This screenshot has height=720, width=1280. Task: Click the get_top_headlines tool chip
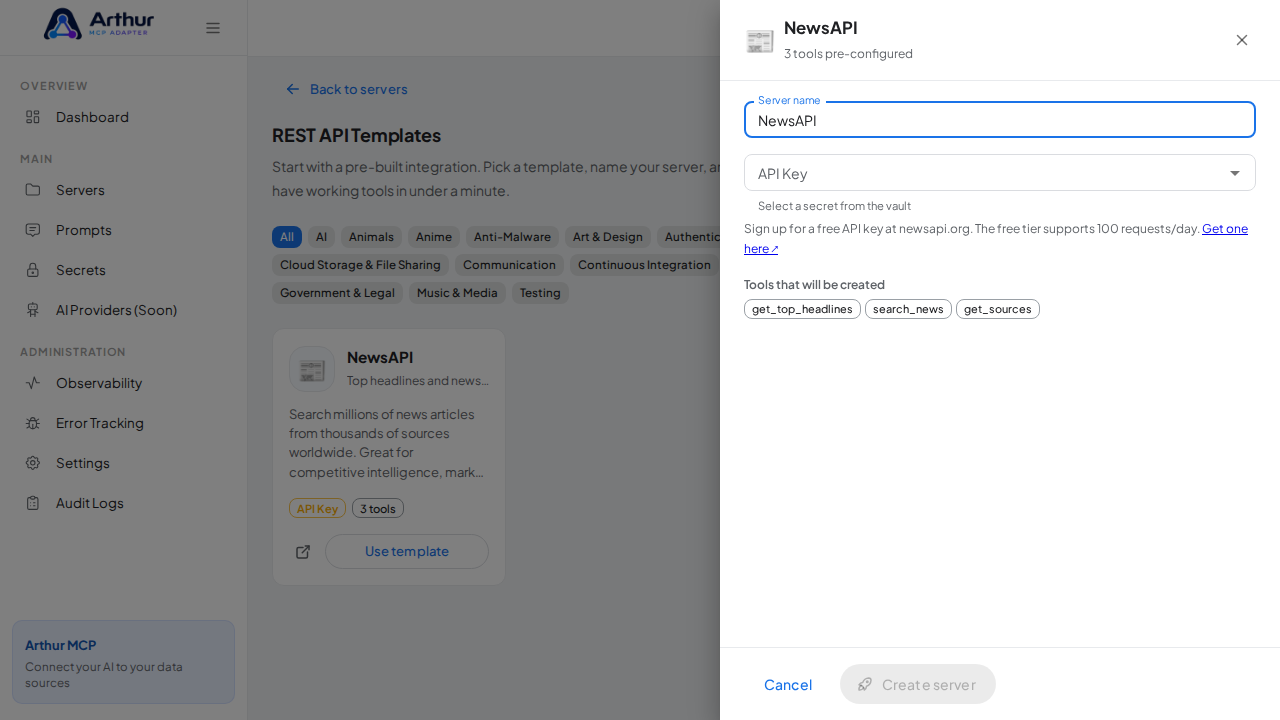click(802, 309)
